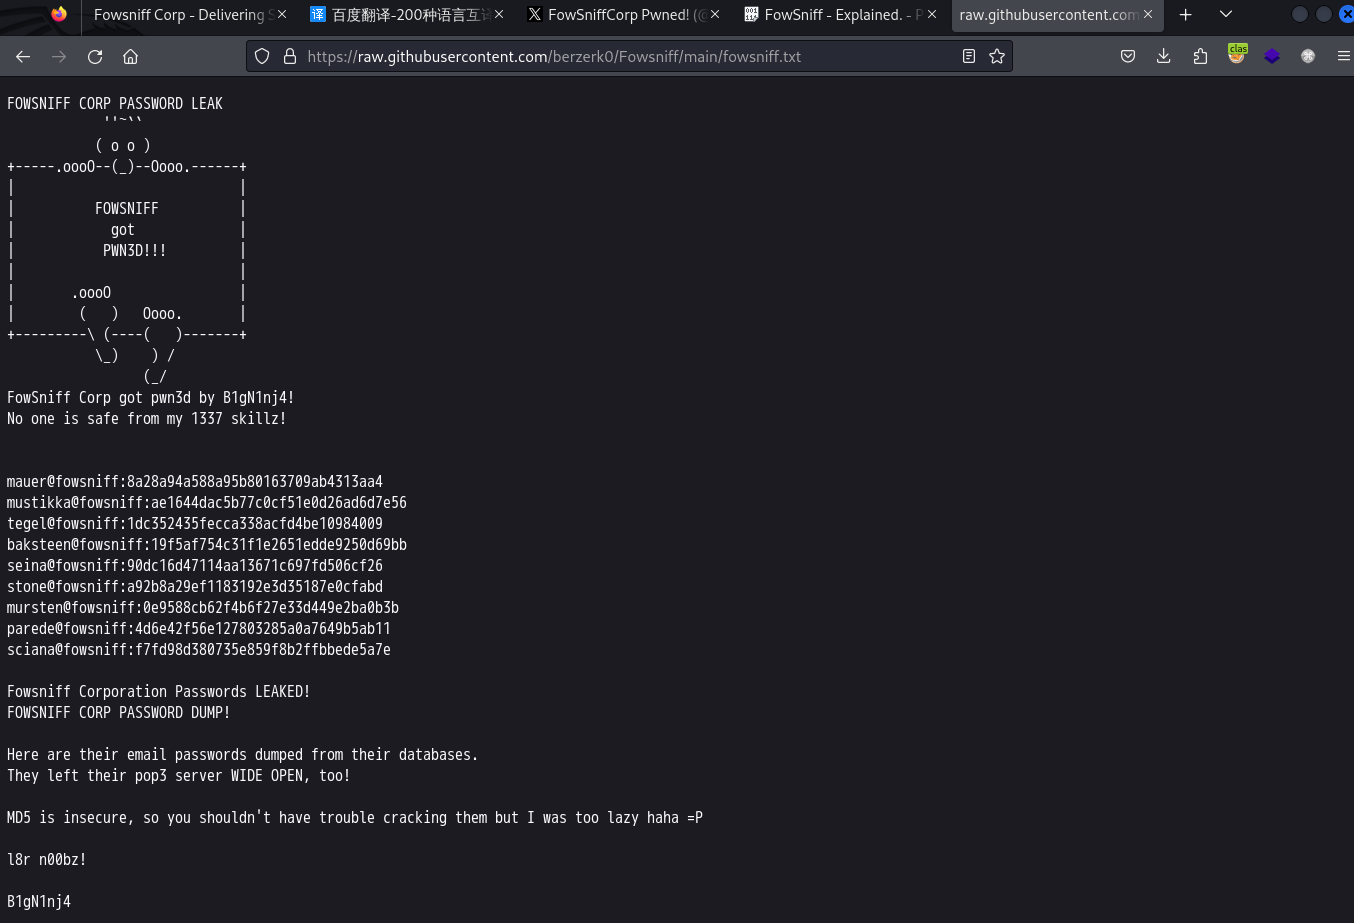Toggle reader view in address bar

[x=968, y=57]
